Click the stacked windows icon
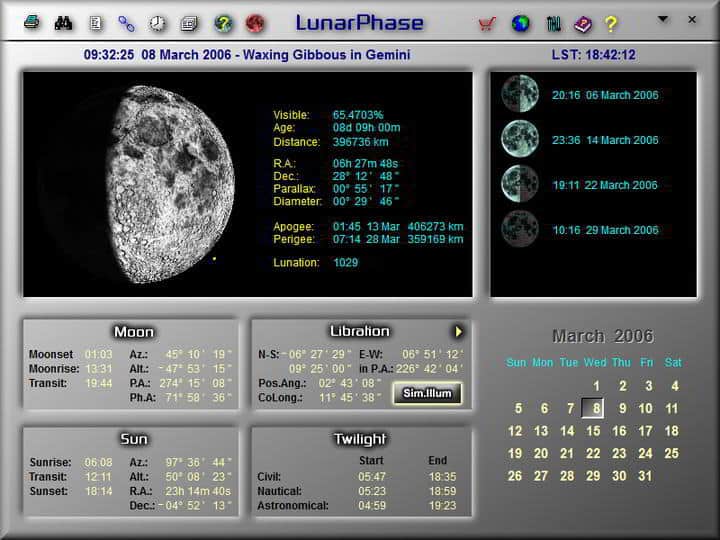 tap(189, 23)
